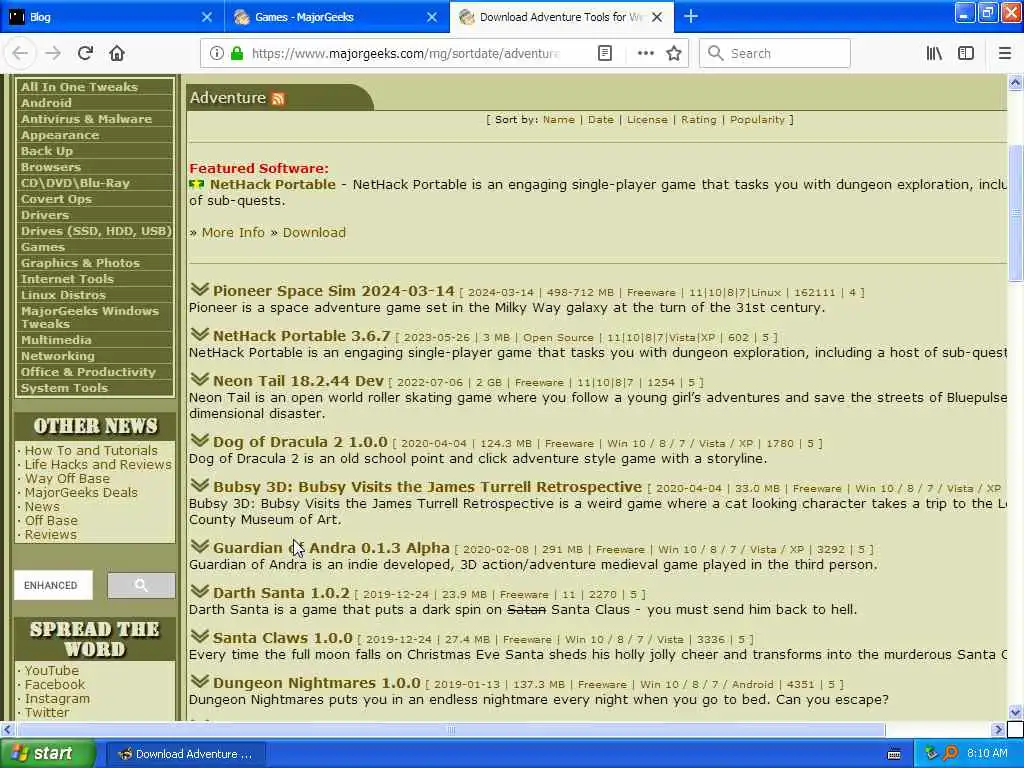Open the page actions three-dot menu
Viewport: 1024px width, 768px height.
[645, 54]
